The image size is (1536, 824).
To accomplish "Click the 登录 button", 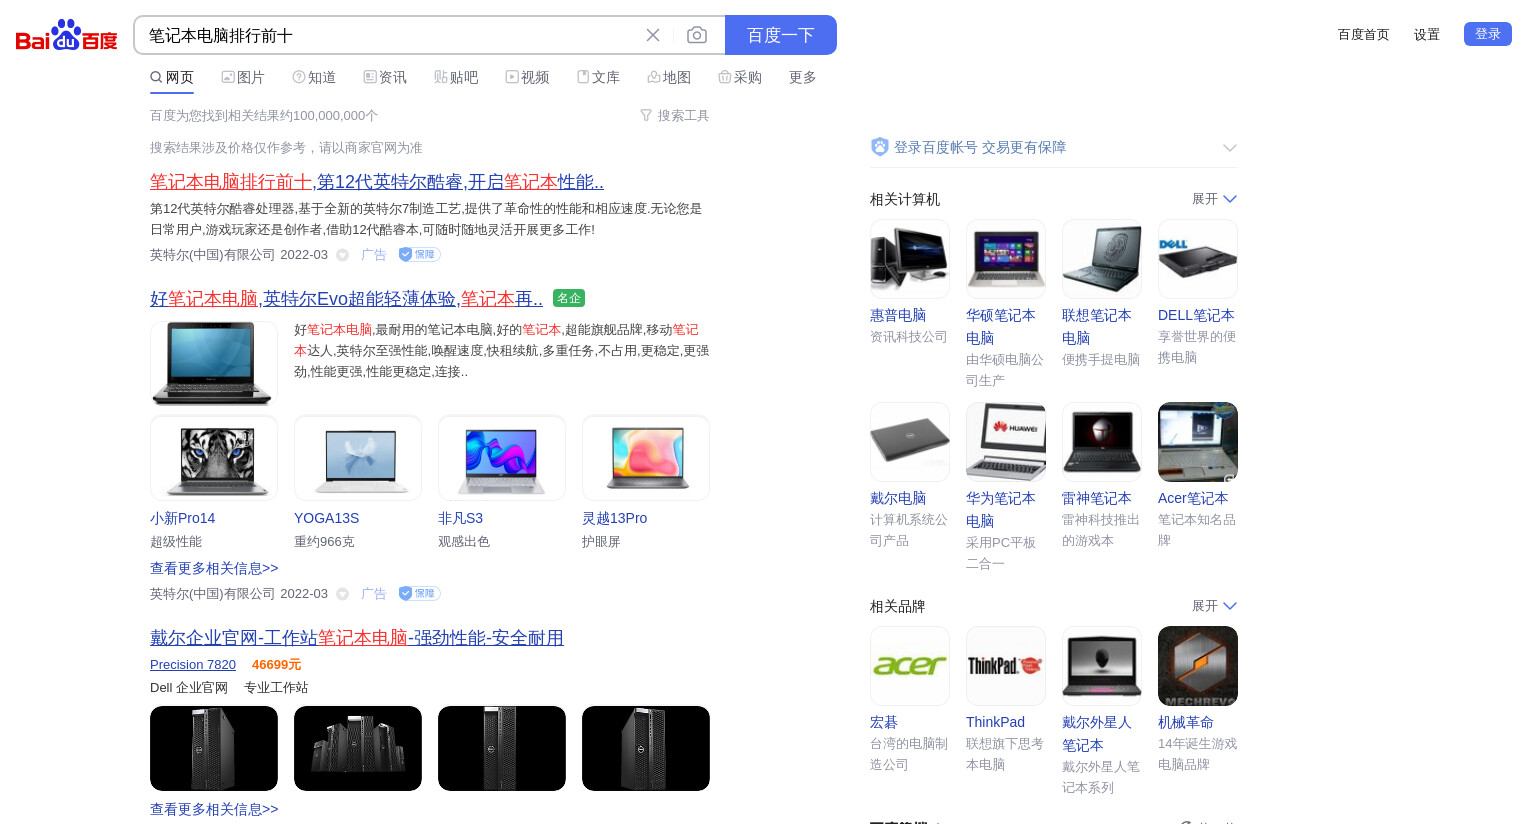I will tap(1488, 34).
